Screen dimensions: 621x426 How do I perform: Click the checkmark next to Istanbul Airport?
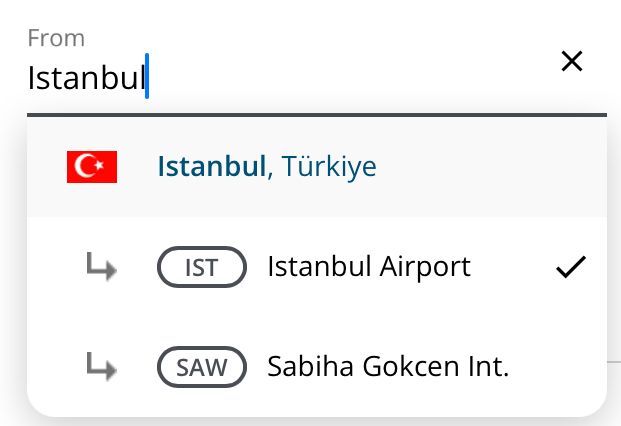coord(571,267)
